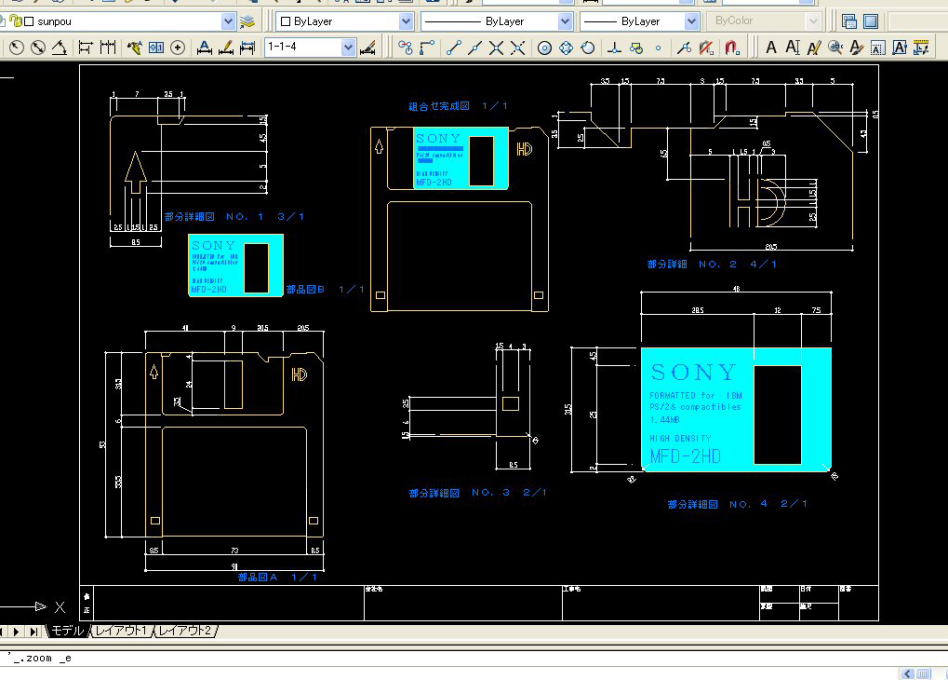Click the horizontal scrollbar left arrow

906,673
